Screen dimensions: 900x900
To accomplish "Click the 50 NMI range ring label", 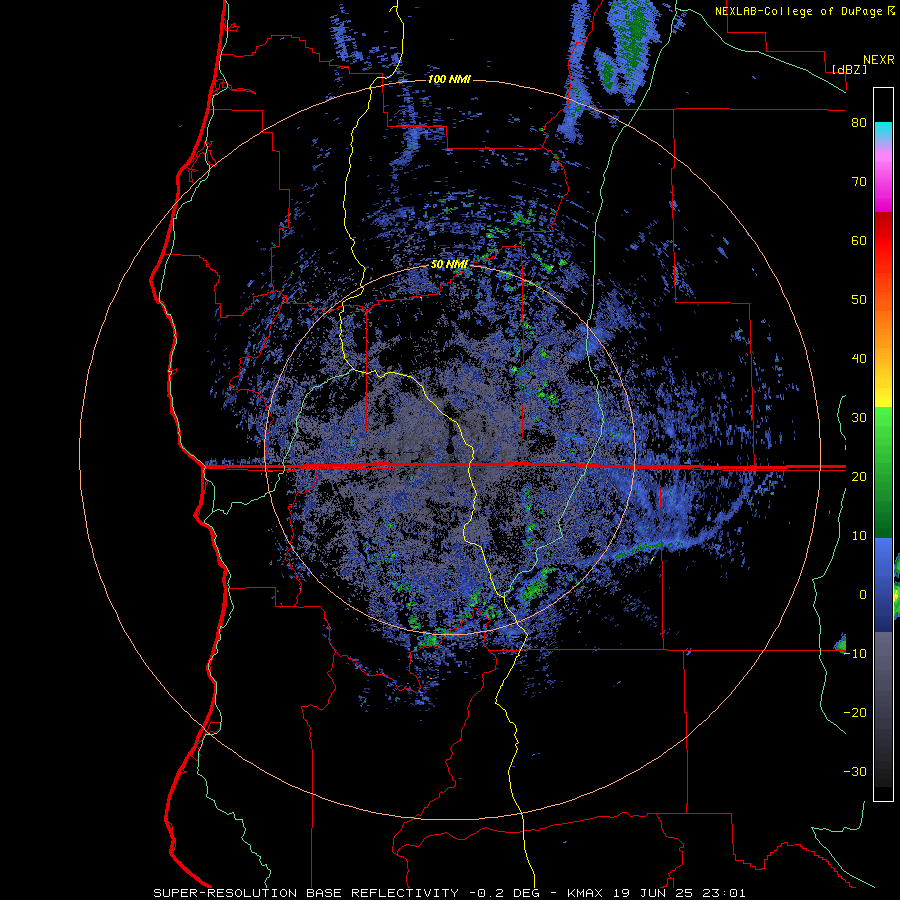I will click(449, 265).
